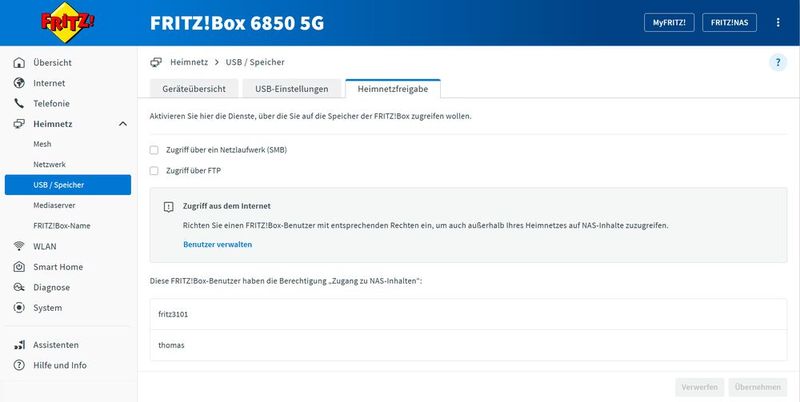The image size is (800, 402).
Task: Click the Heimnetz devices icon in sidebar
Action: pos(19,124)
